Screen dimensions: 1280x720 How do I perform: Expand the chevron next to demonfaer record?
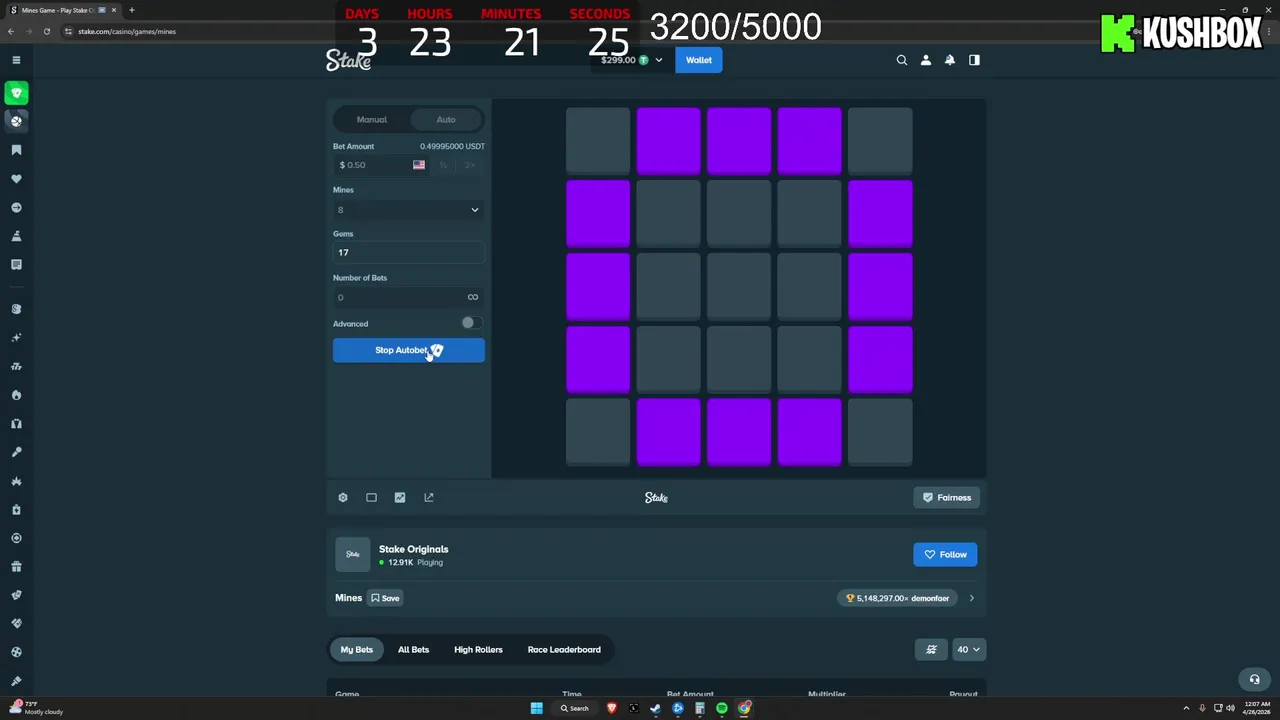971,598
